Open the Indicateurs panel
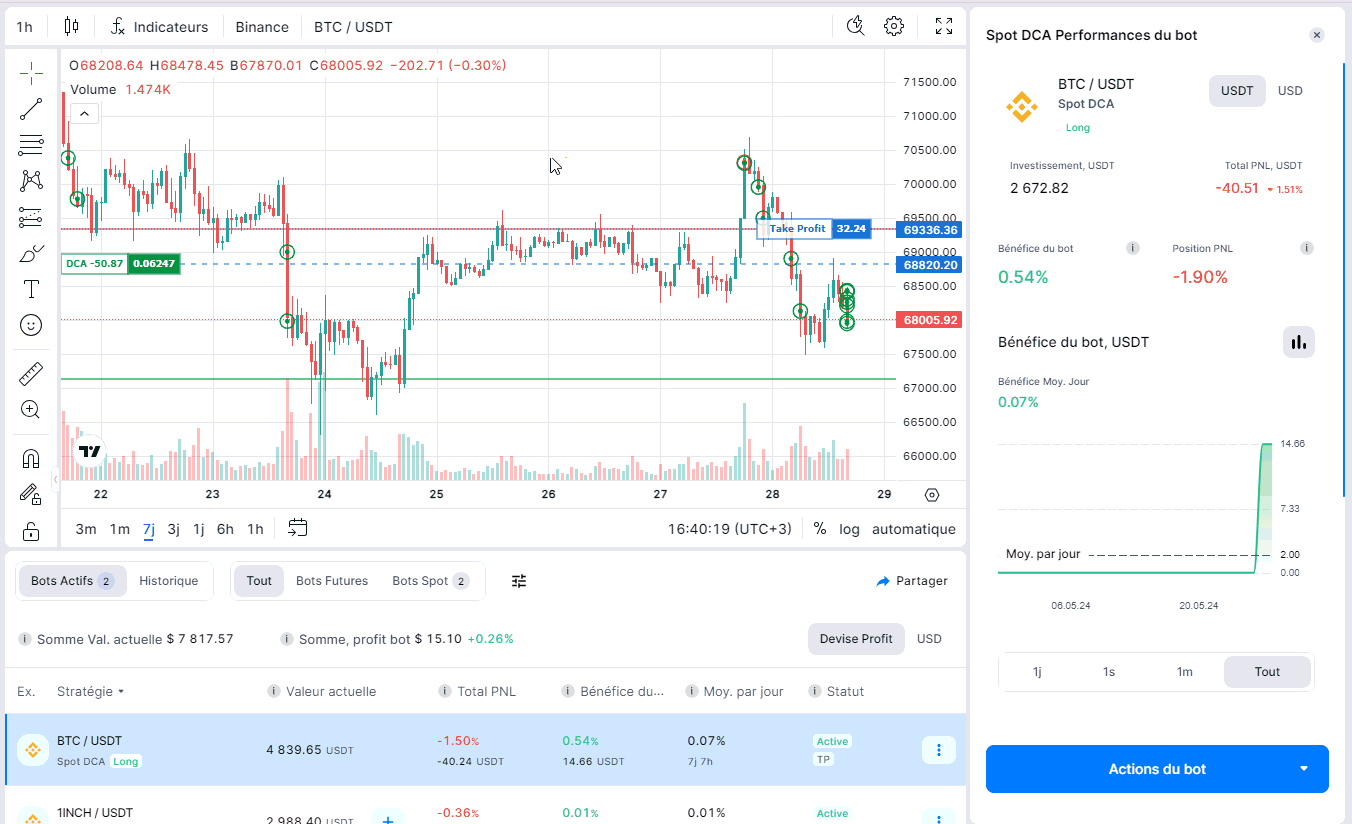Viewport: 1352px width, 824px height. click(160, 27)
